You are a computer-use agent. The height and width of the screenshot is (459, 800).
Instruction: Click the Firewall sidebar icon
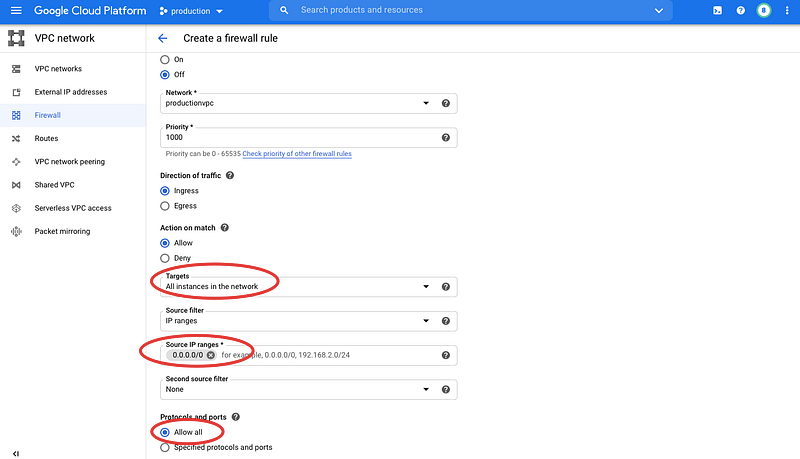16,115
